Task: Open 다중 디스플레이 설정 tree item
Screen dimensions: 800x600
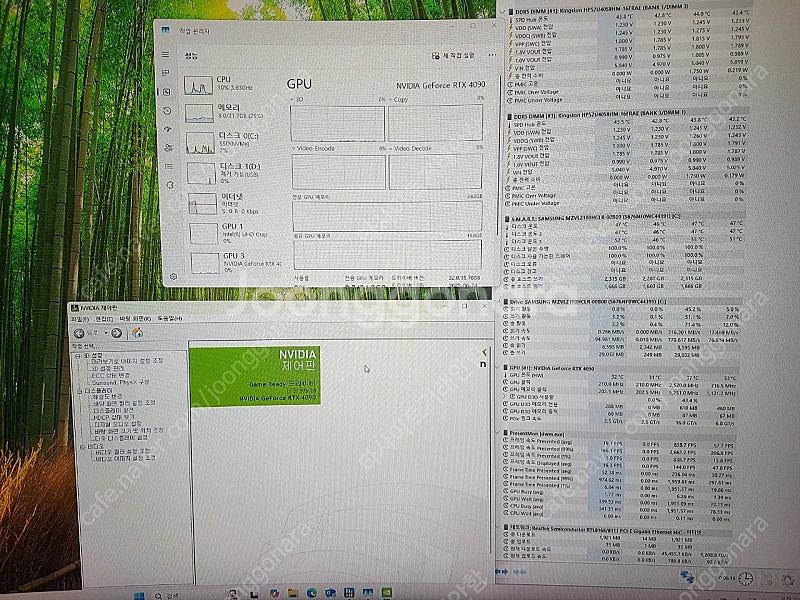Action: pyautogui.click(x=121, y=438)
